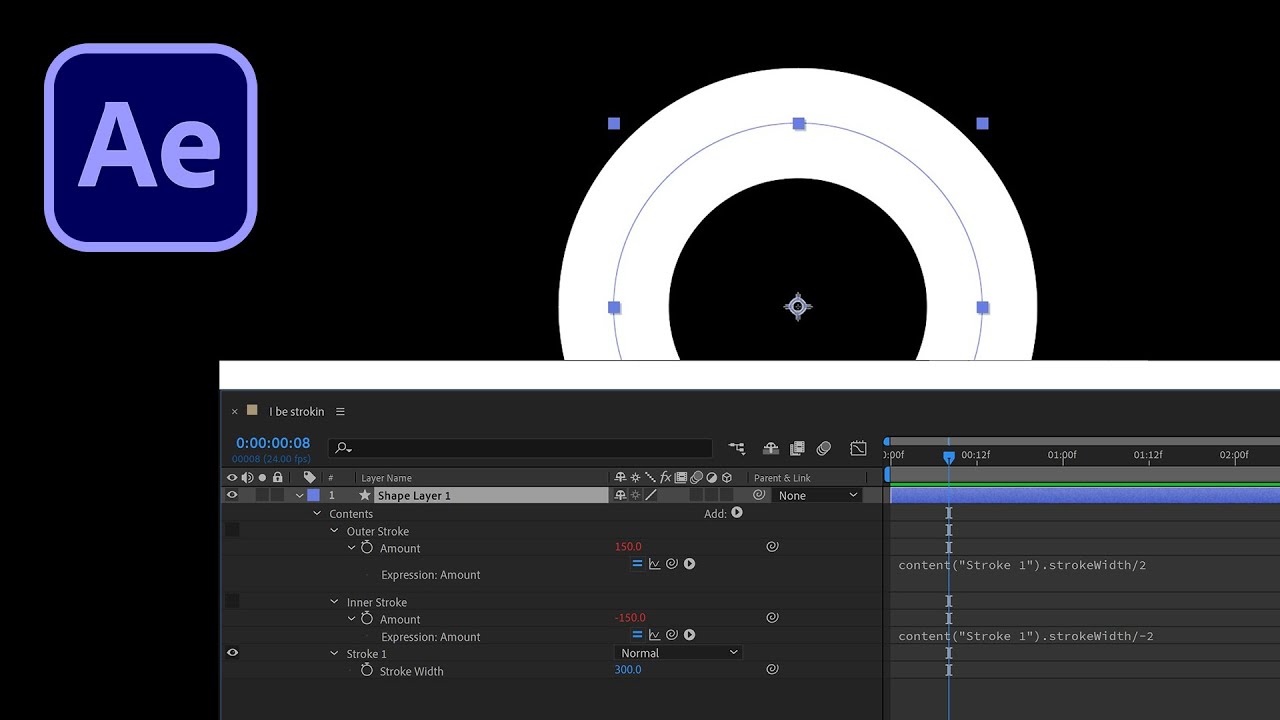
Task: Click the Outer Stroke Amount value 150.0
Action: click(x=628, y=547)
